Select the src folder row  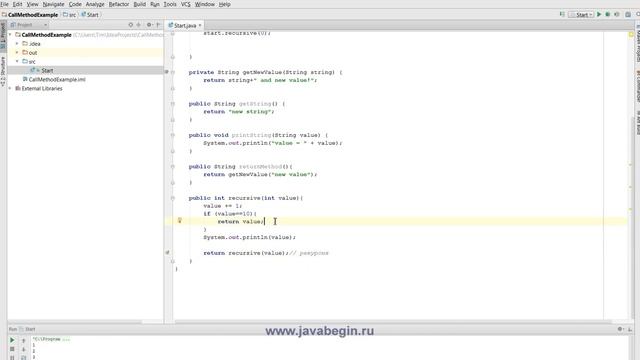(x=85, y=62)
